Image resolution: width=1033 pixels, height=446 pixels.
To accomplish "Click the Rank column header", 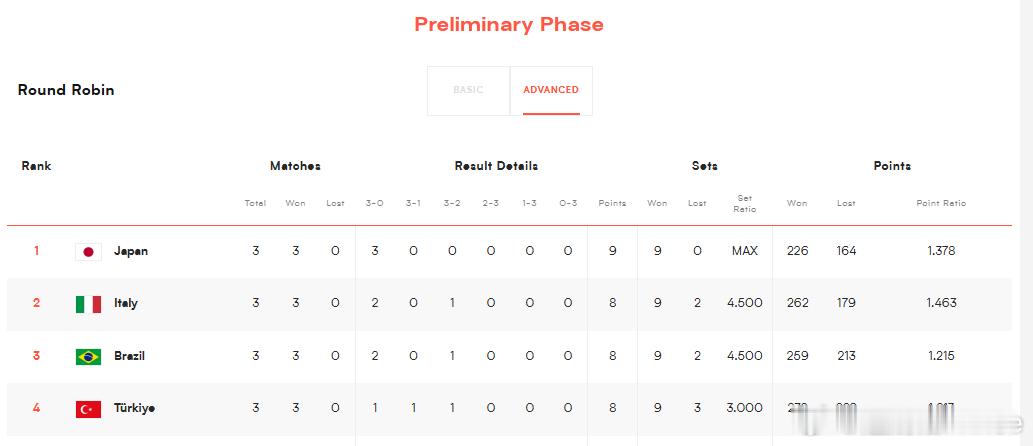I will point(36,166).
